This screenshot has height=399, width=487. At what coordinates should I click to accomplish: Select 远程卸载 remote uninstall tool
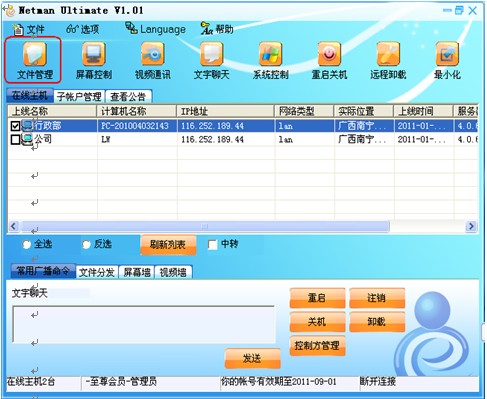tap(388, 60)
